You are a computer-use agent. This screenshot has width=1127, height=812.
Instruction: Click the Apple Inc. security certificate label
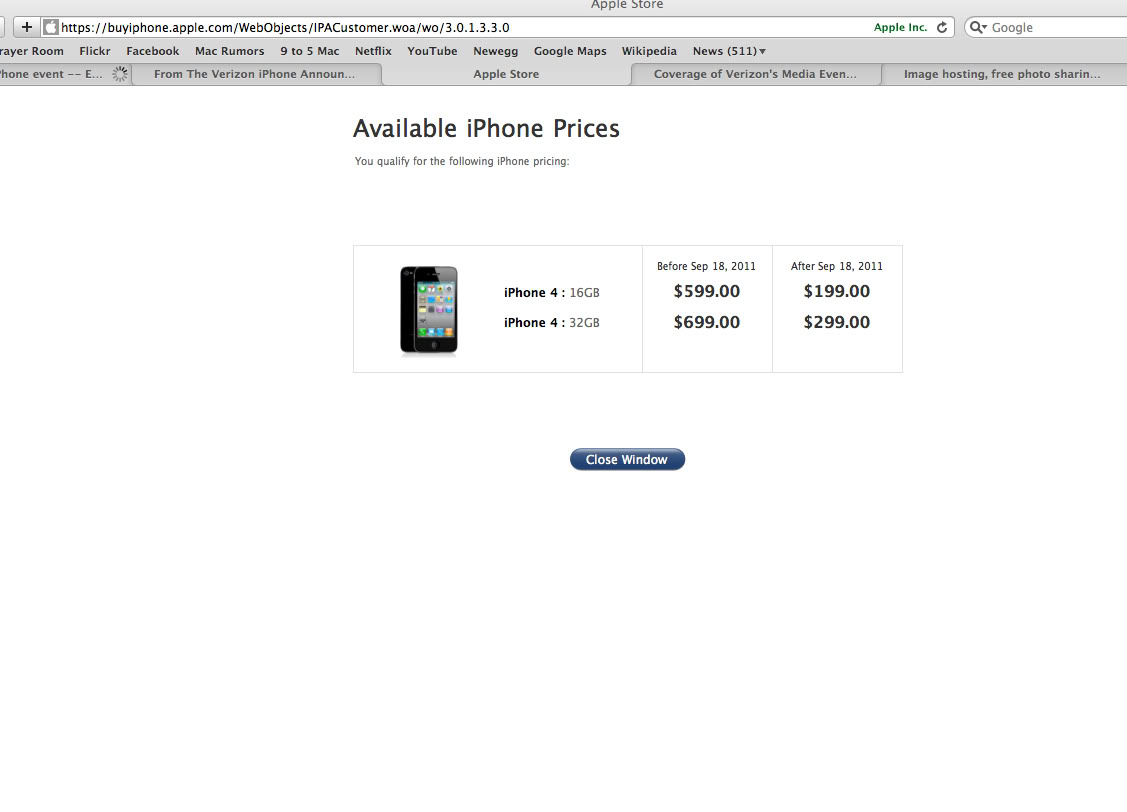(x=900, y=27)
